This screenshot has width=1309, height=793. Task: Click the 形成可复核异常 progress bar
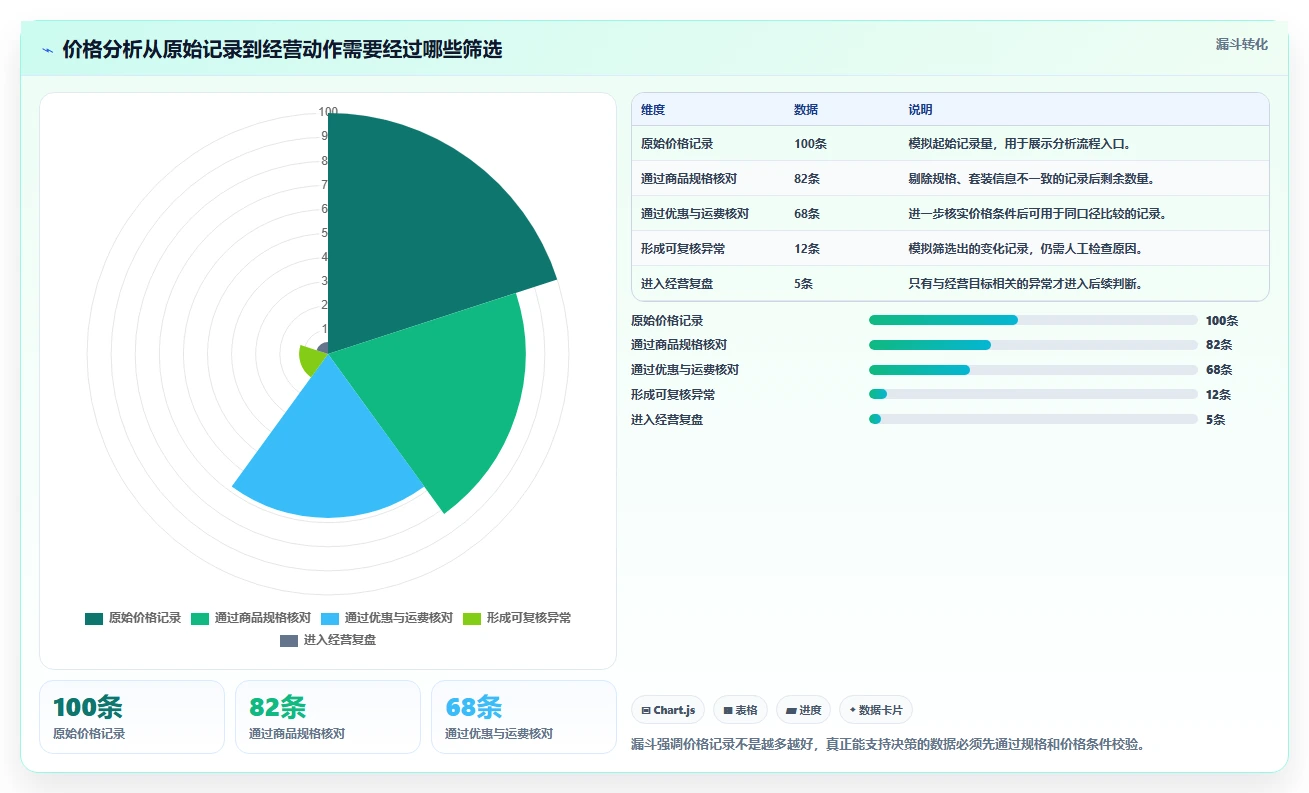point(1033,394)
